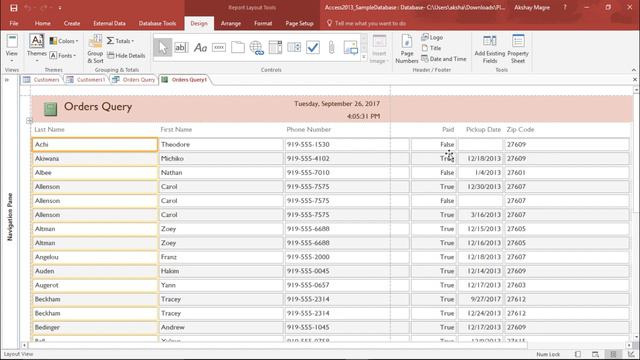Select the Achi last name cell
The height and width of the screenshot is (360, 640).
pyautogui.click(x=94, y=144)
